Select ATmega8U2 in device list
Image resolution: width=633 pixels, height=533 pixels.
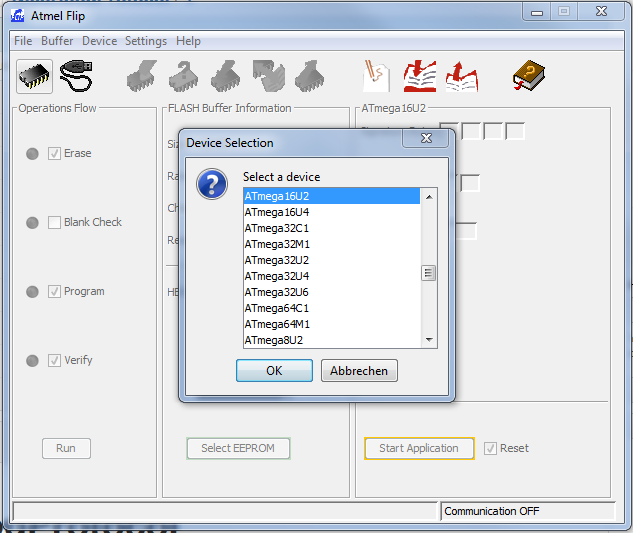tap(331, 340)
